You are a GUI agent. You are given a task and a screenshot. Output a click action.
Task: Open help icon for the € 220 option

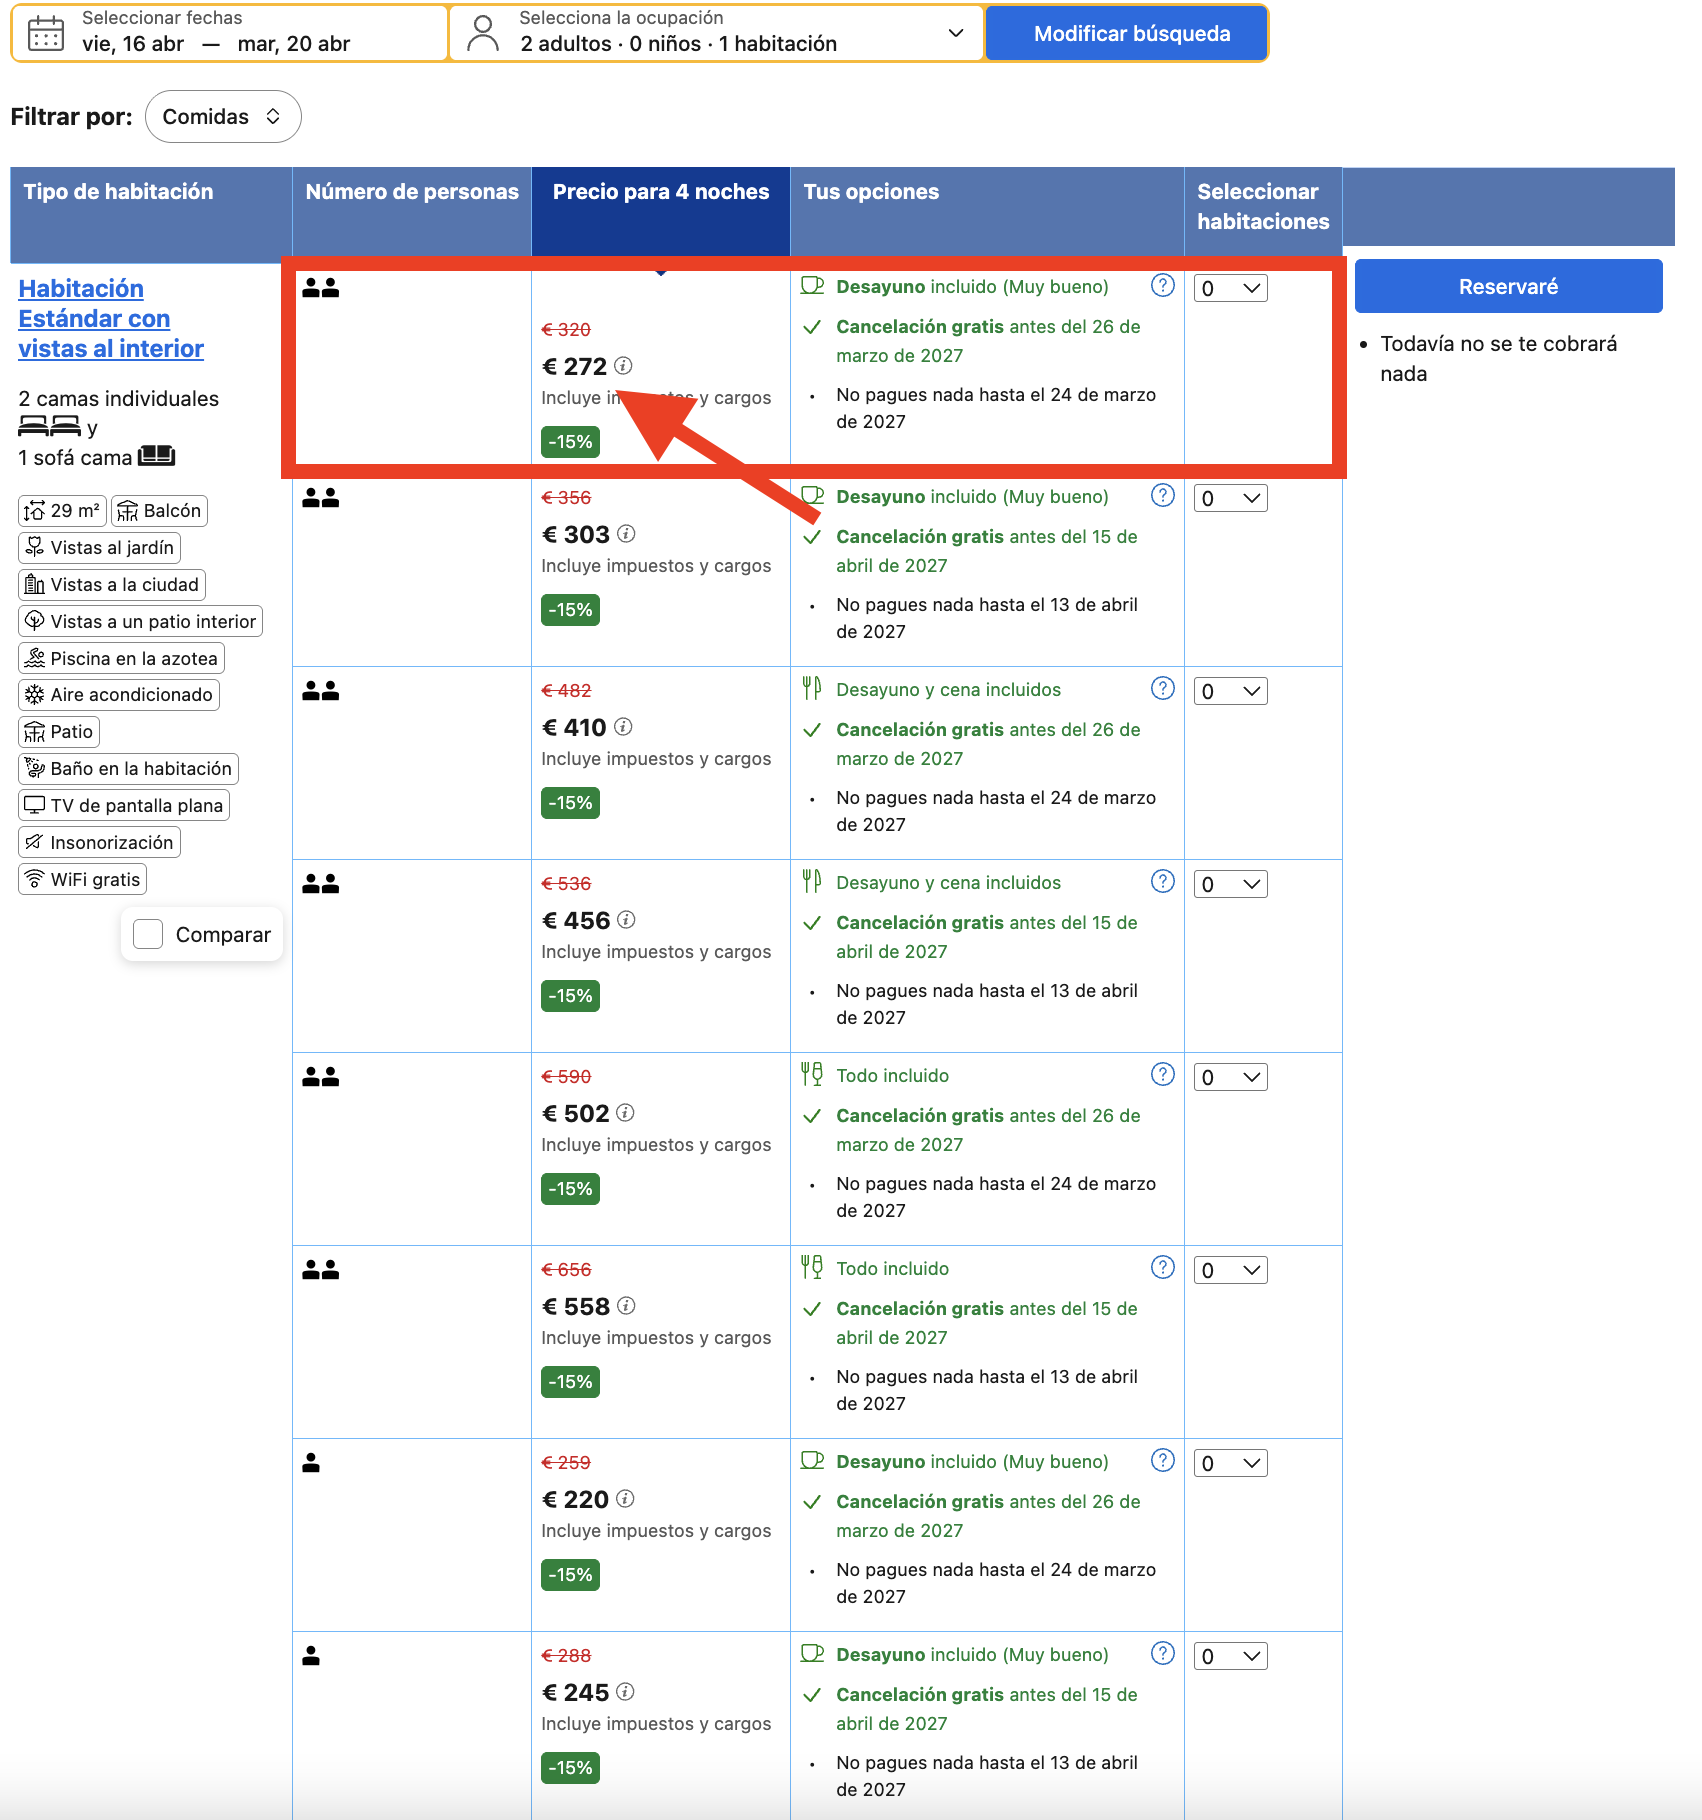(1163, 1461)
